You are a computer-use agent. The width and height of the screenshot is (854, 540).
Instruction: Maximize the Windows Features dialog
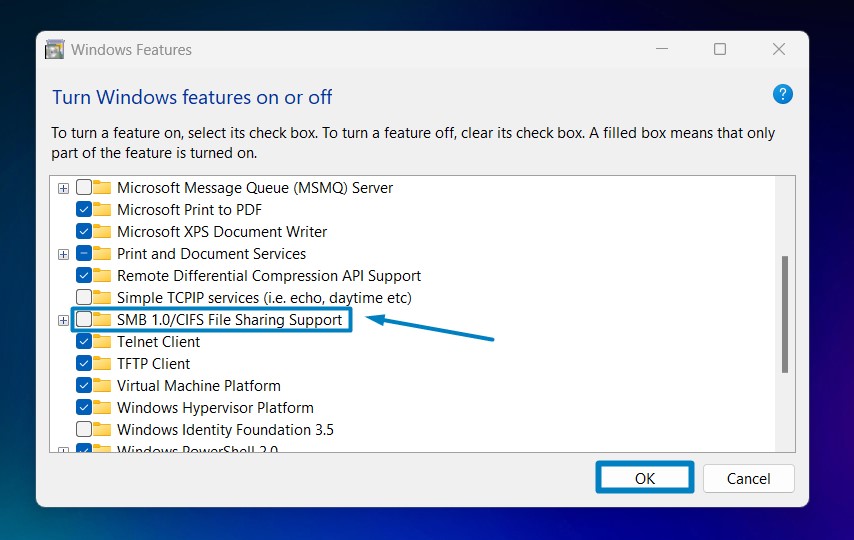pyautogui.click(x=720, y=49)
